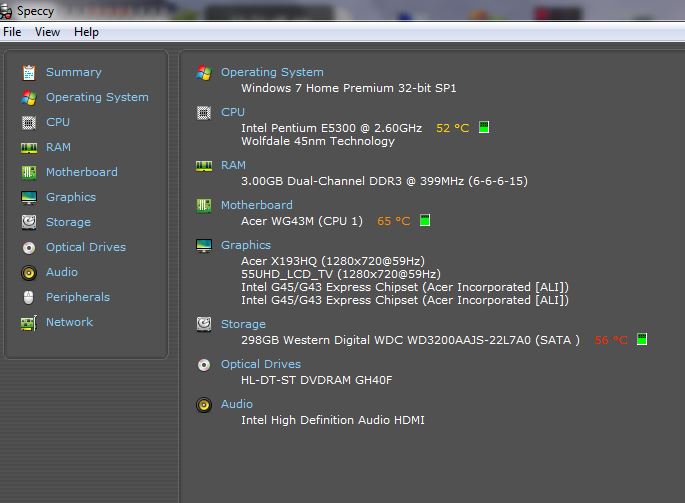The height and width of the screenshot is (503, 685).
Task: Click the Optical Drives heading link in summary
Action: pos(261,364)
